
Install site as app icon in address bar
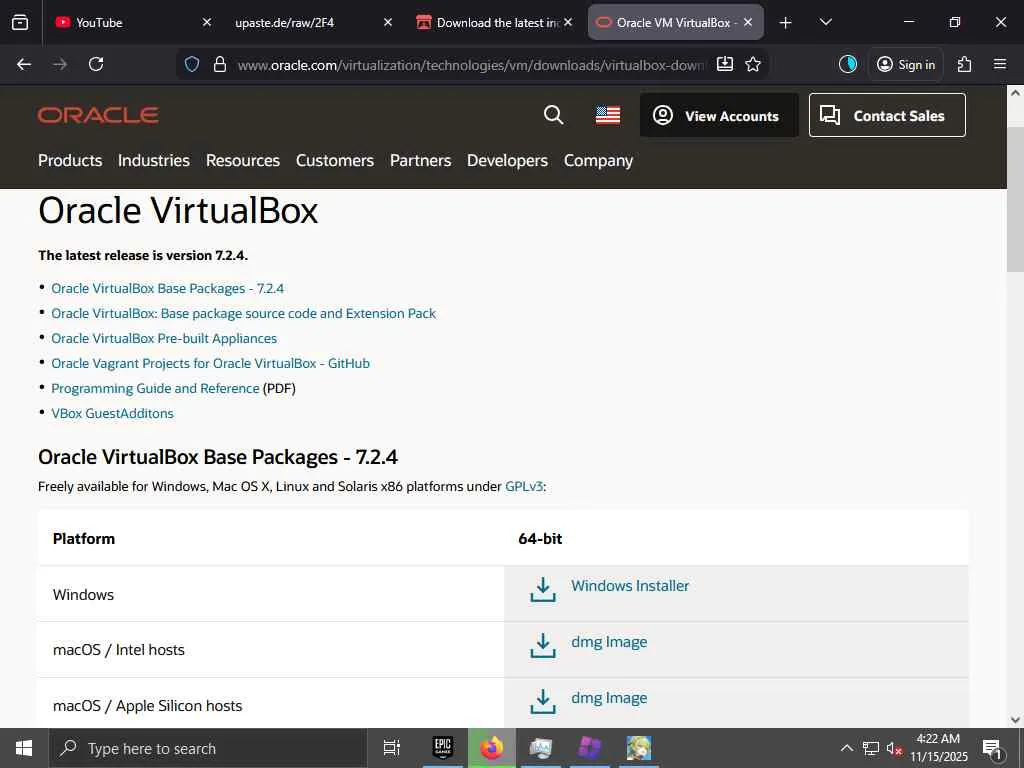pos(725,64)
